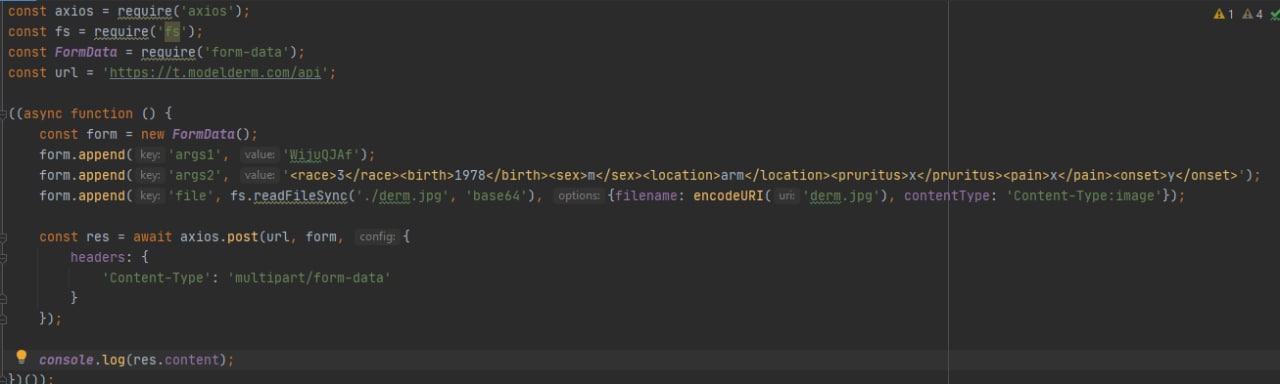
Task: Click the 'const url' variable name
Action: pos(65,73)
